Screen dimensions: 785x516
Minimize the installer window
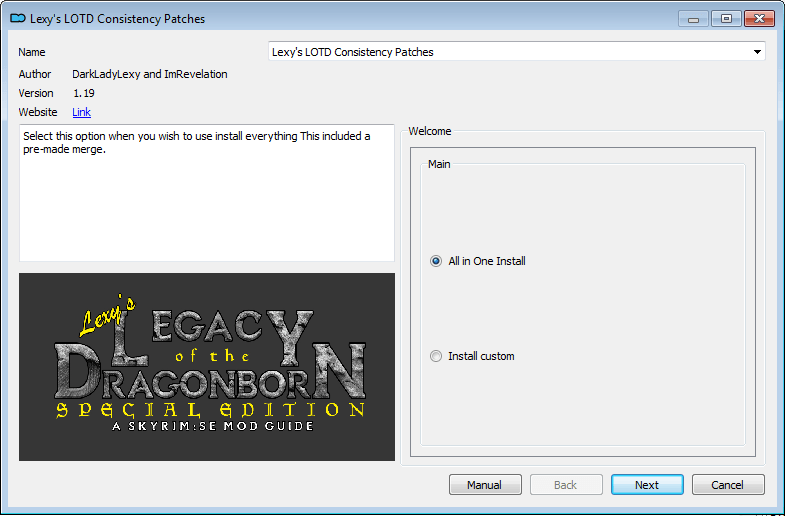[x=693, y=19]
